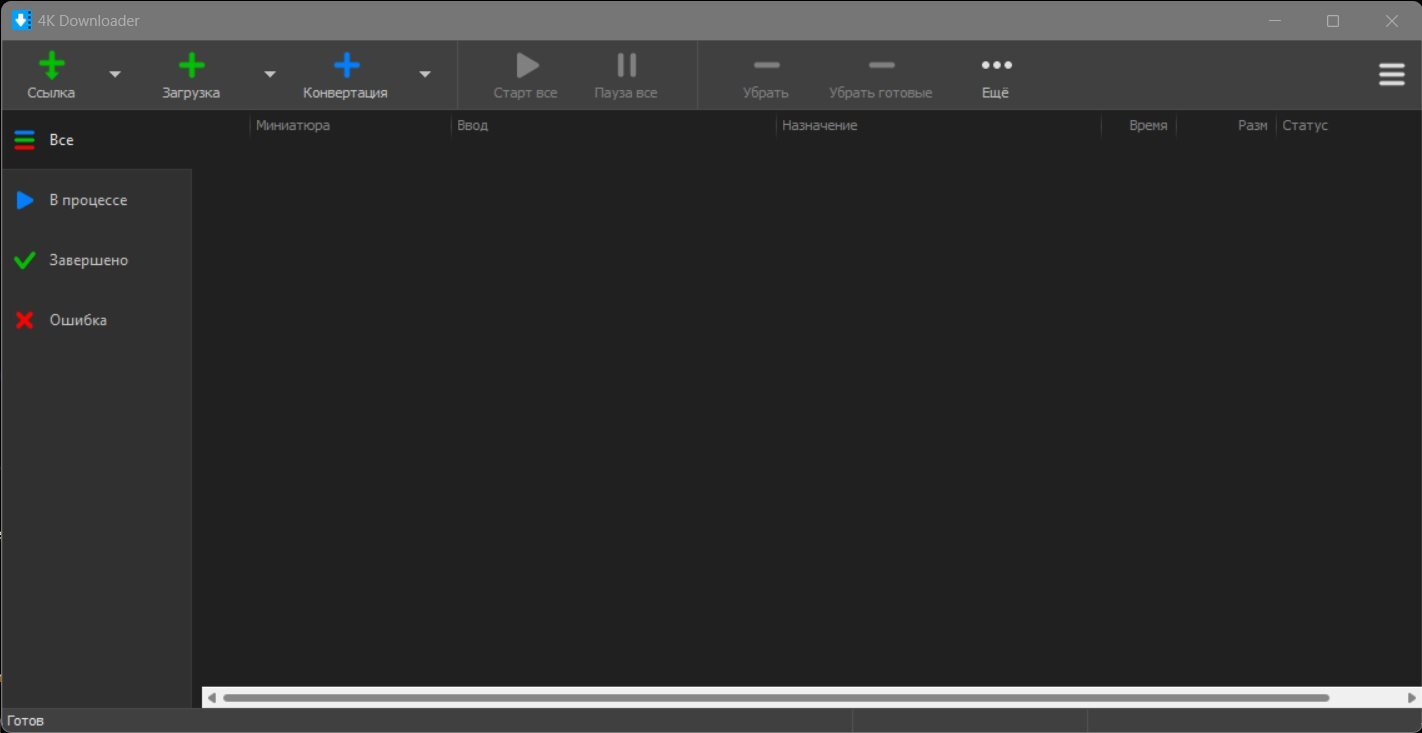Click the green plus Загрузка icon
This screenshot has width=1422, height=733.
click(x=191, y=66)
